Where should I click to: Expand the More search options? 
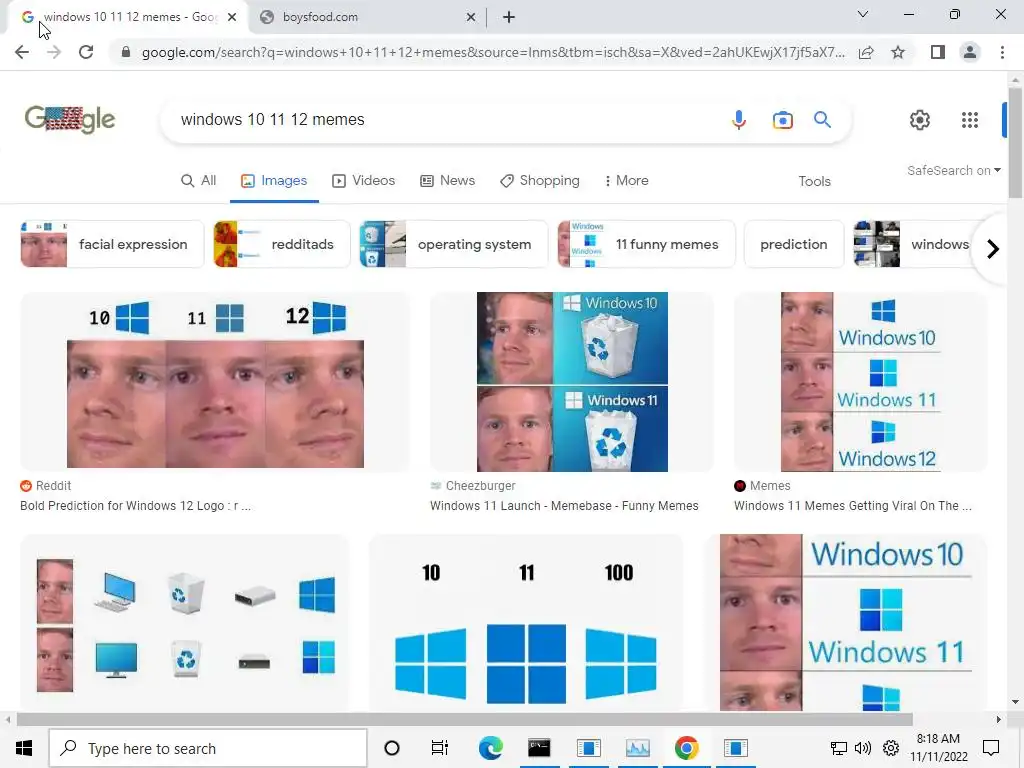click(626, 181)
